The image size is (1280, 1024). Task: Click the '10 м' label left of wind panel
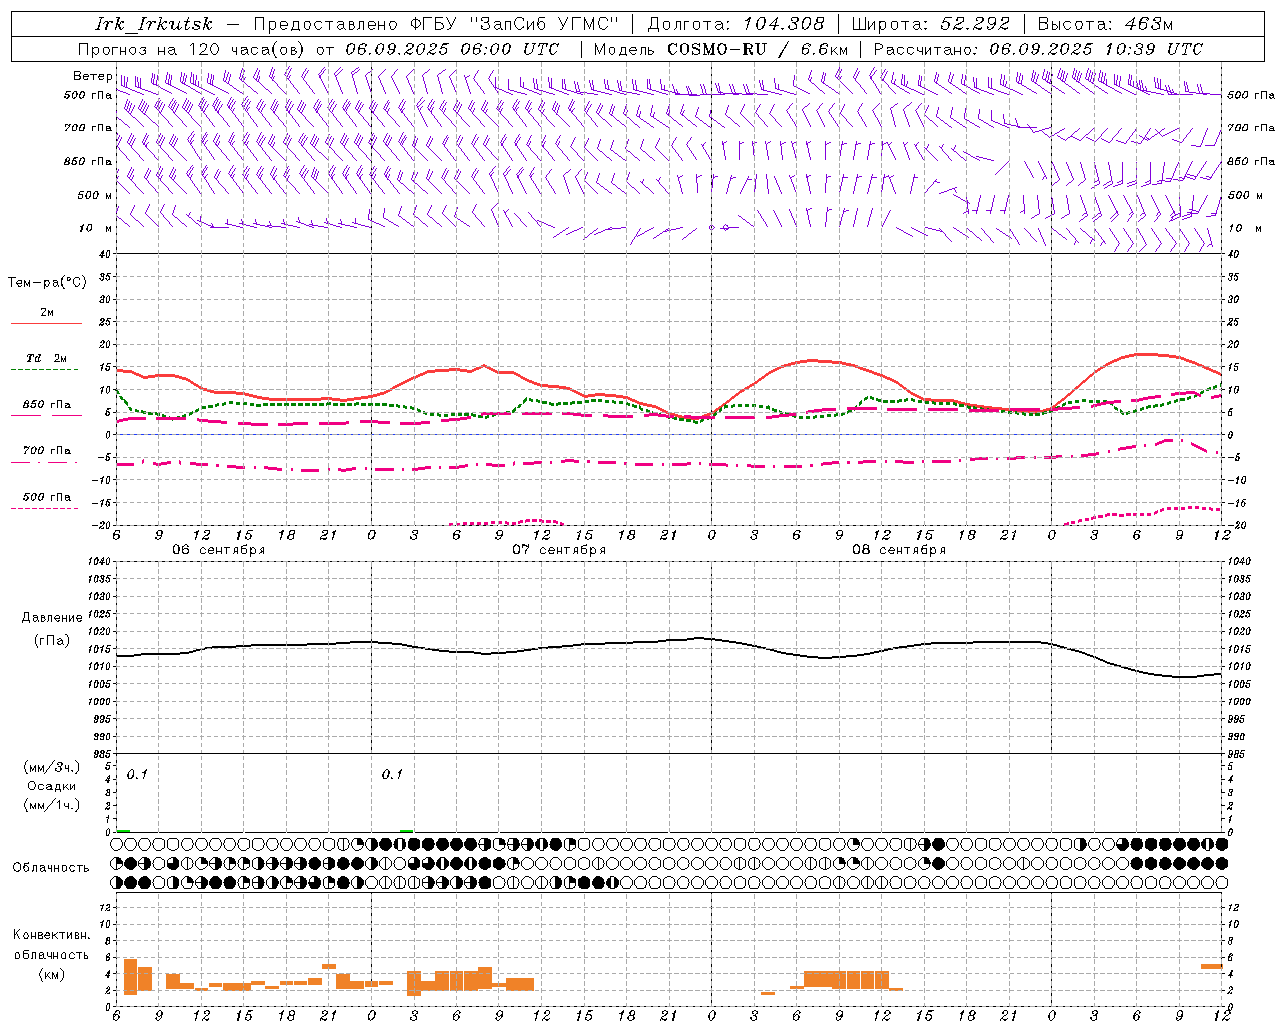[x=94, y=229]
